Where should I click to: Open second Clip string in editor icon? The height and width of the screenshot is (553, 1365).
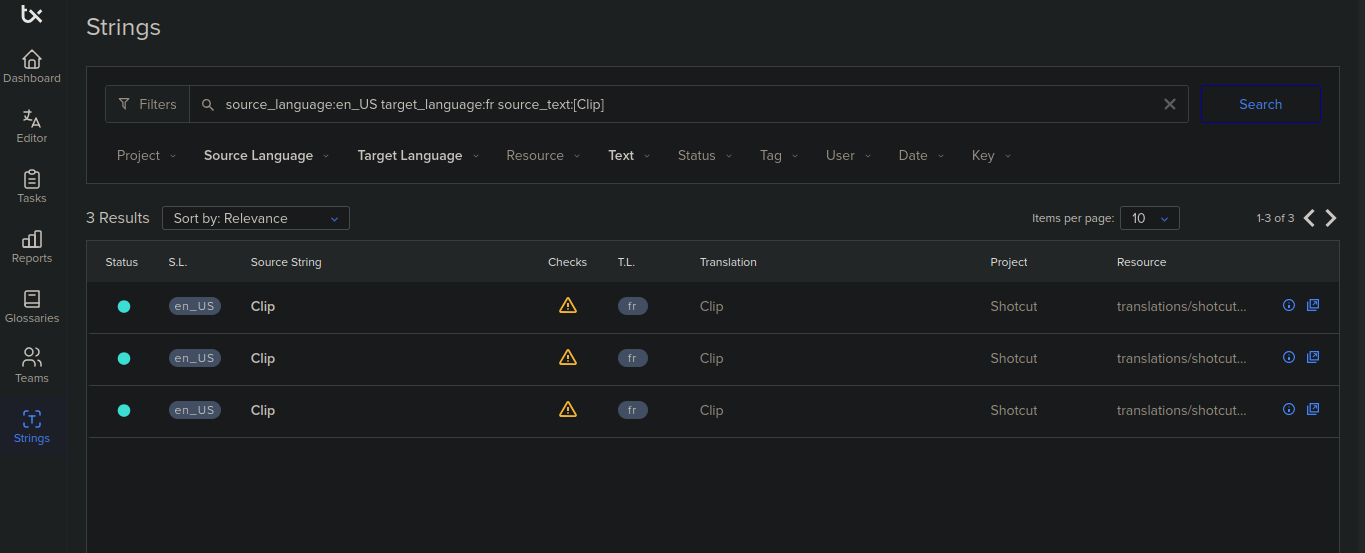tap(1313, 357)
